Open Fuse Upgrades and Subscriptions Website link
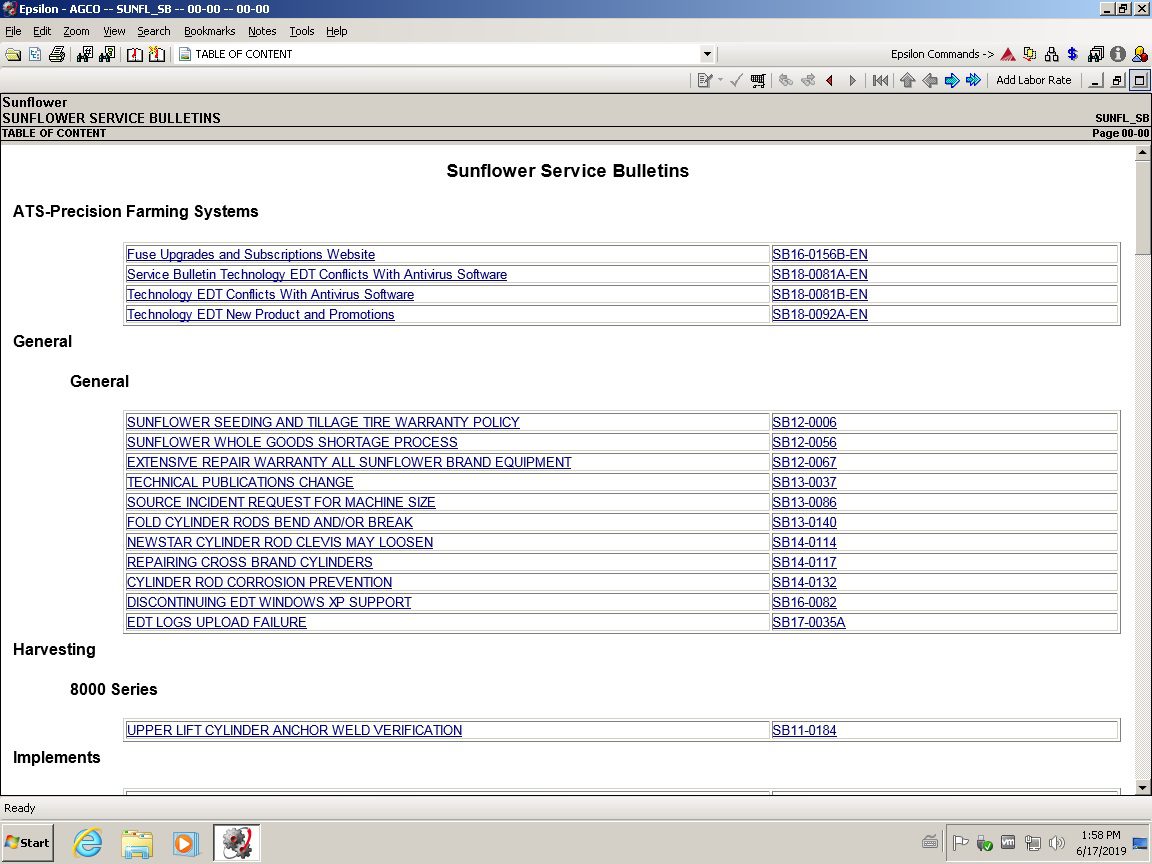 251,254
